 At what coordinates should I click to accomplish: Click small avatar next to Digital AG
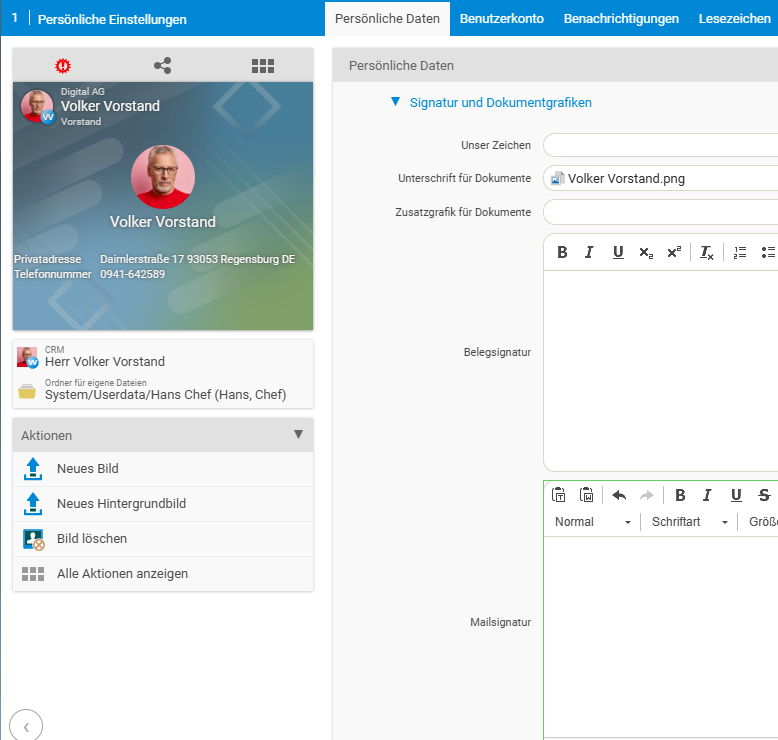point(37,106)
